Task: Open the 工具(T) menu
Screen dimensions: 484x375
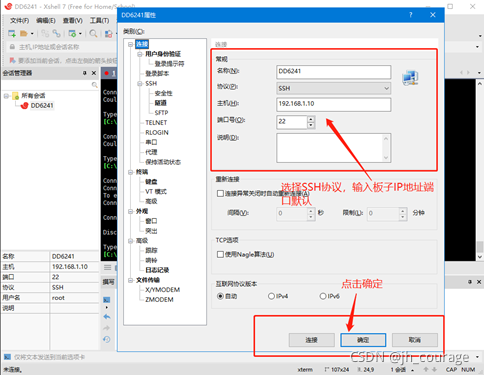Action: 99,21
